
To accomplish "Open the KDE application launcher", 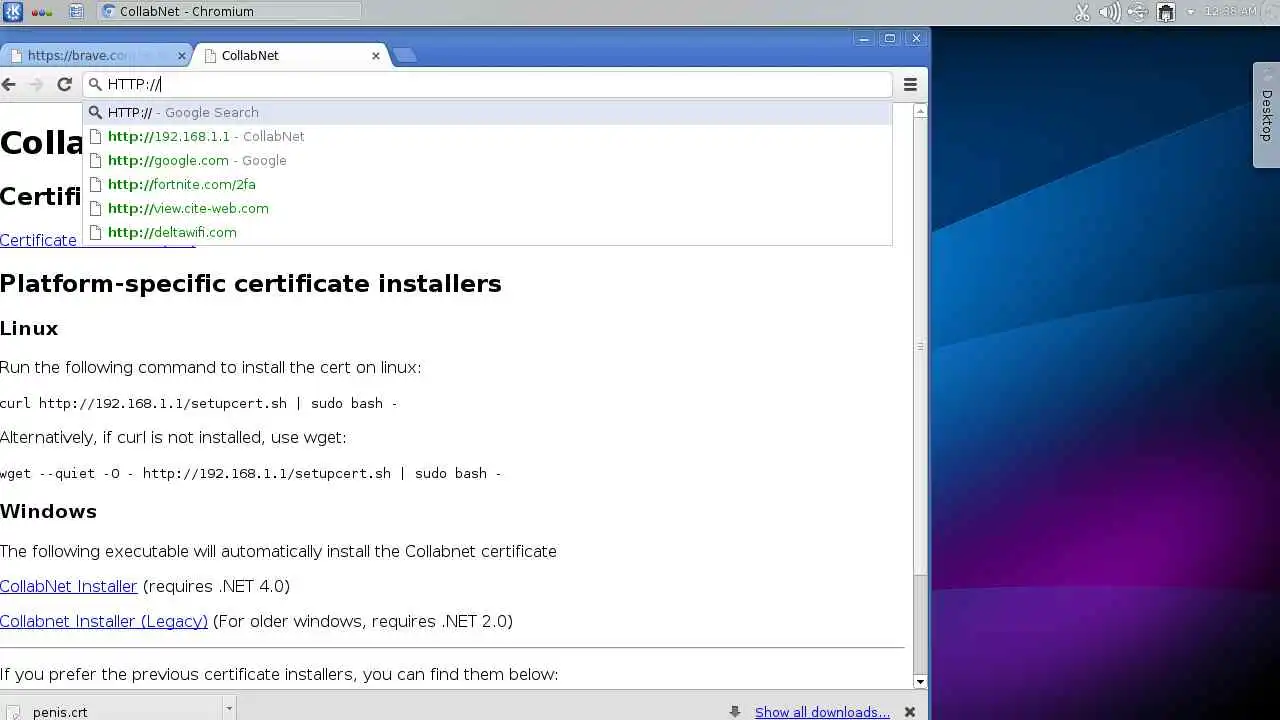I will (x=13, y=12).
